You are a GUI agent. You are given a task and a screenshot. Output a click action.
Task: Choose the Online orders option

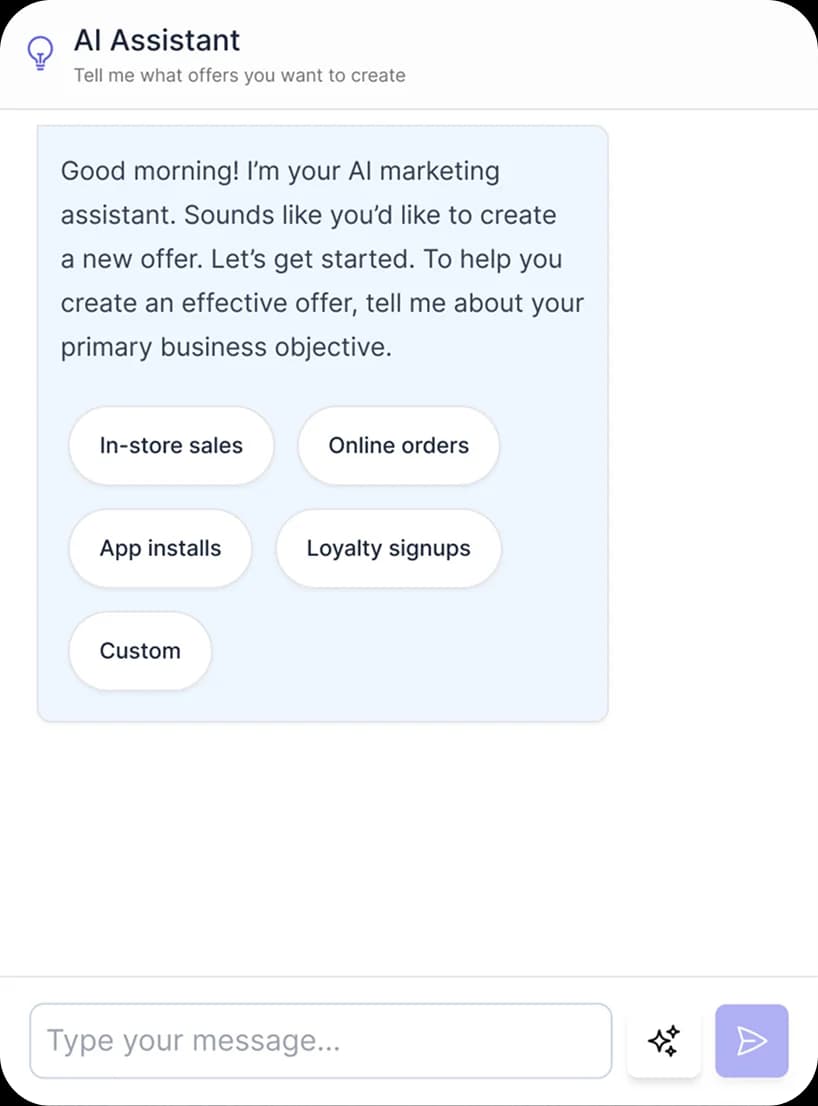point(398,446)
